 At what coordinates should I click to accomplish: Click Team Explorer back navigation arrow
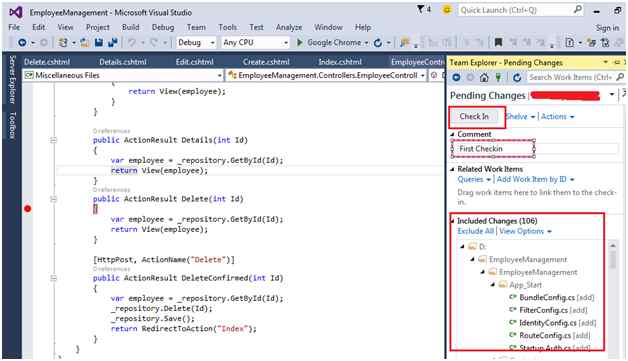456,77
